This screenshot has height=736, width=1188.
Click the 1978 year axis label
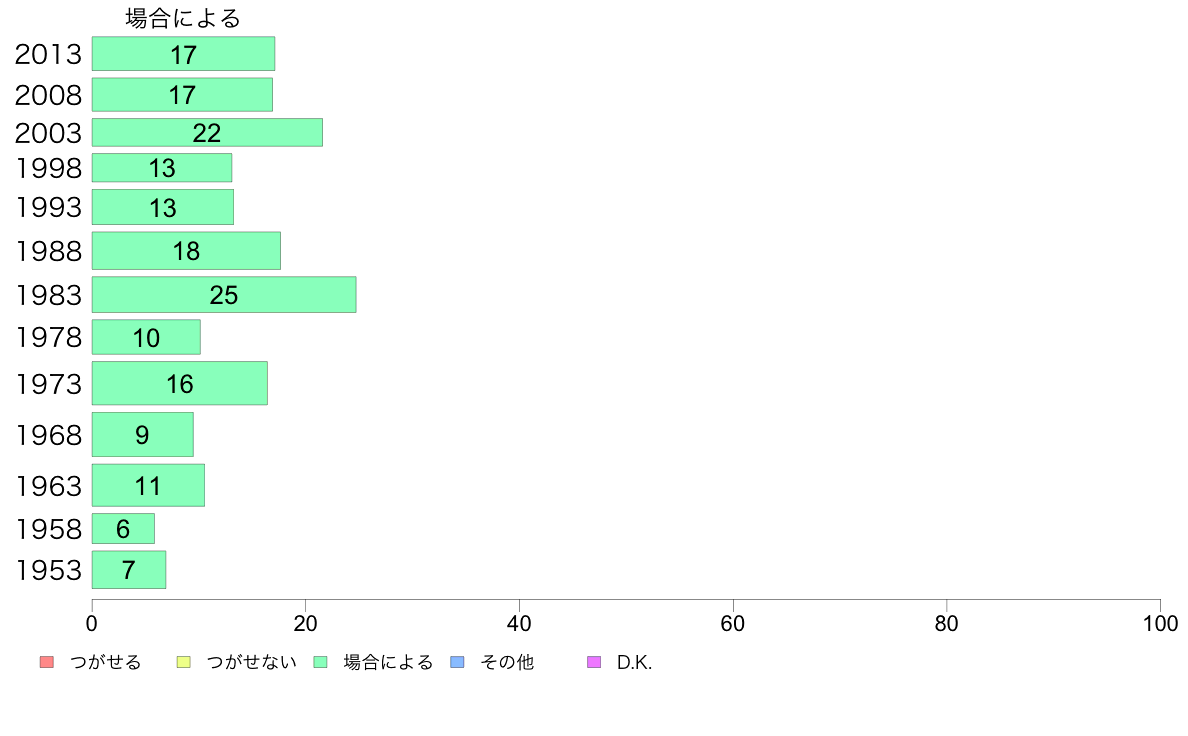click(48, 337)
